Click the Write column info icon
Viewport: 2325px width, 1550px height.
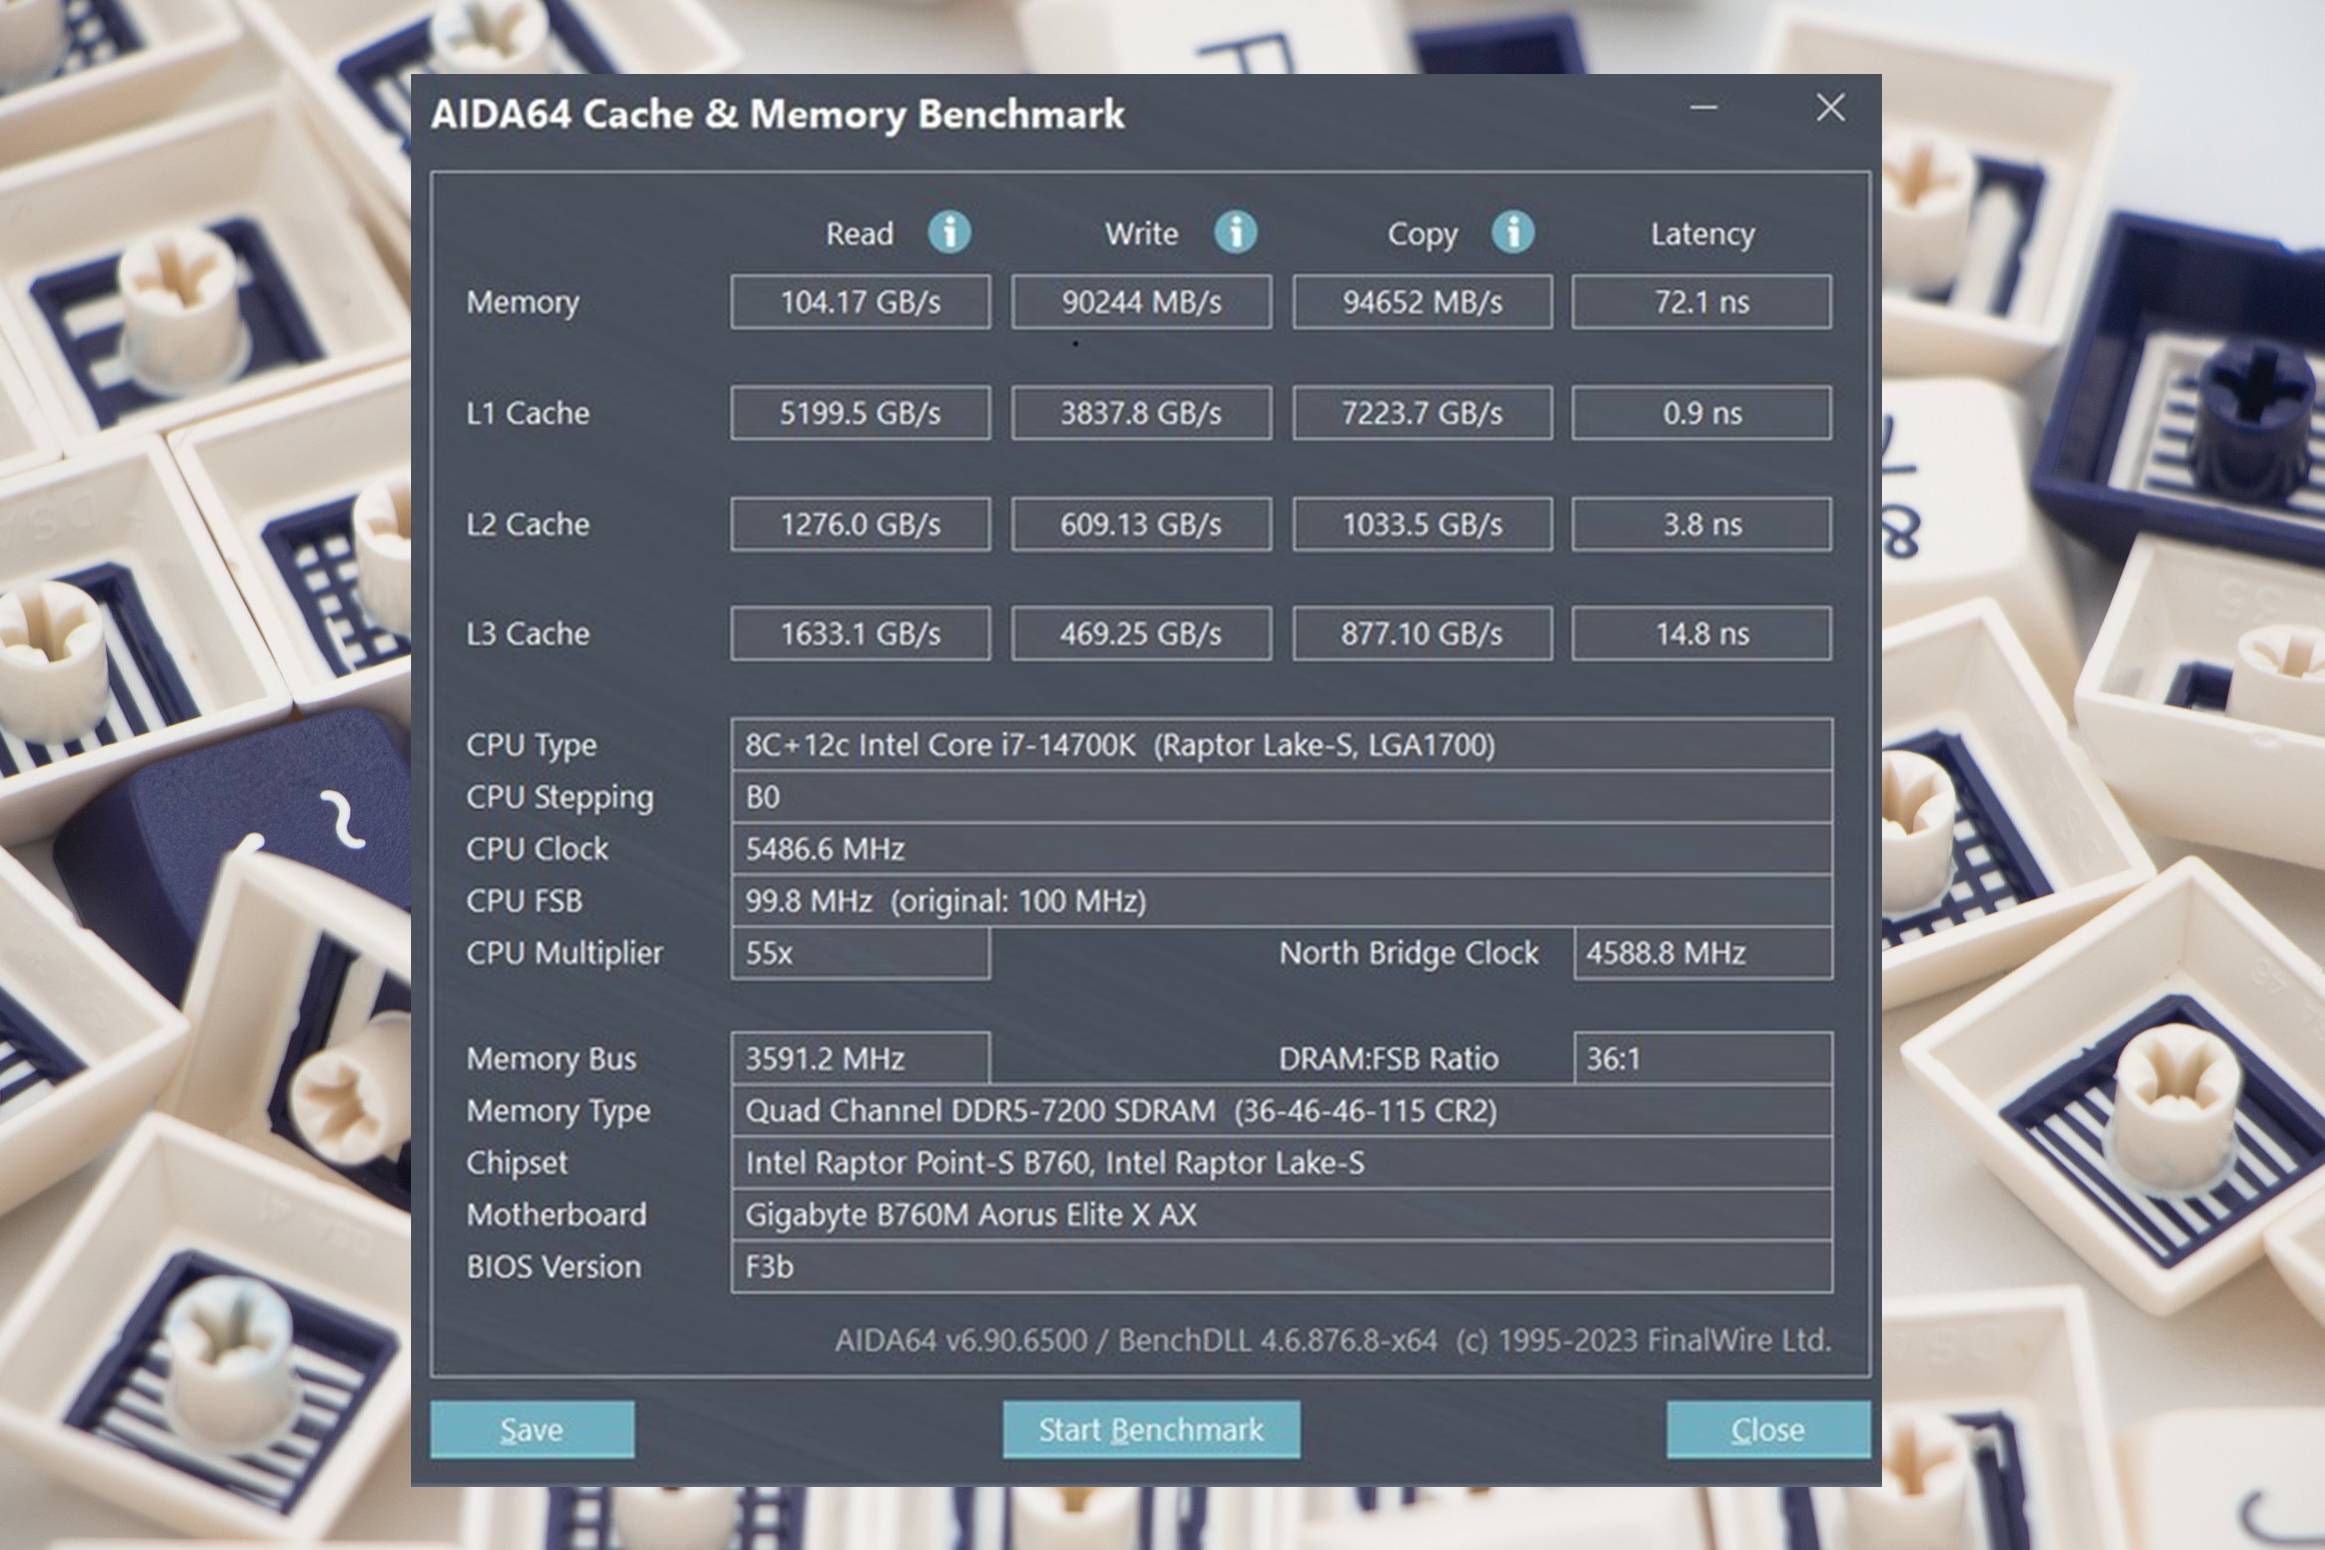[1235, 232]
